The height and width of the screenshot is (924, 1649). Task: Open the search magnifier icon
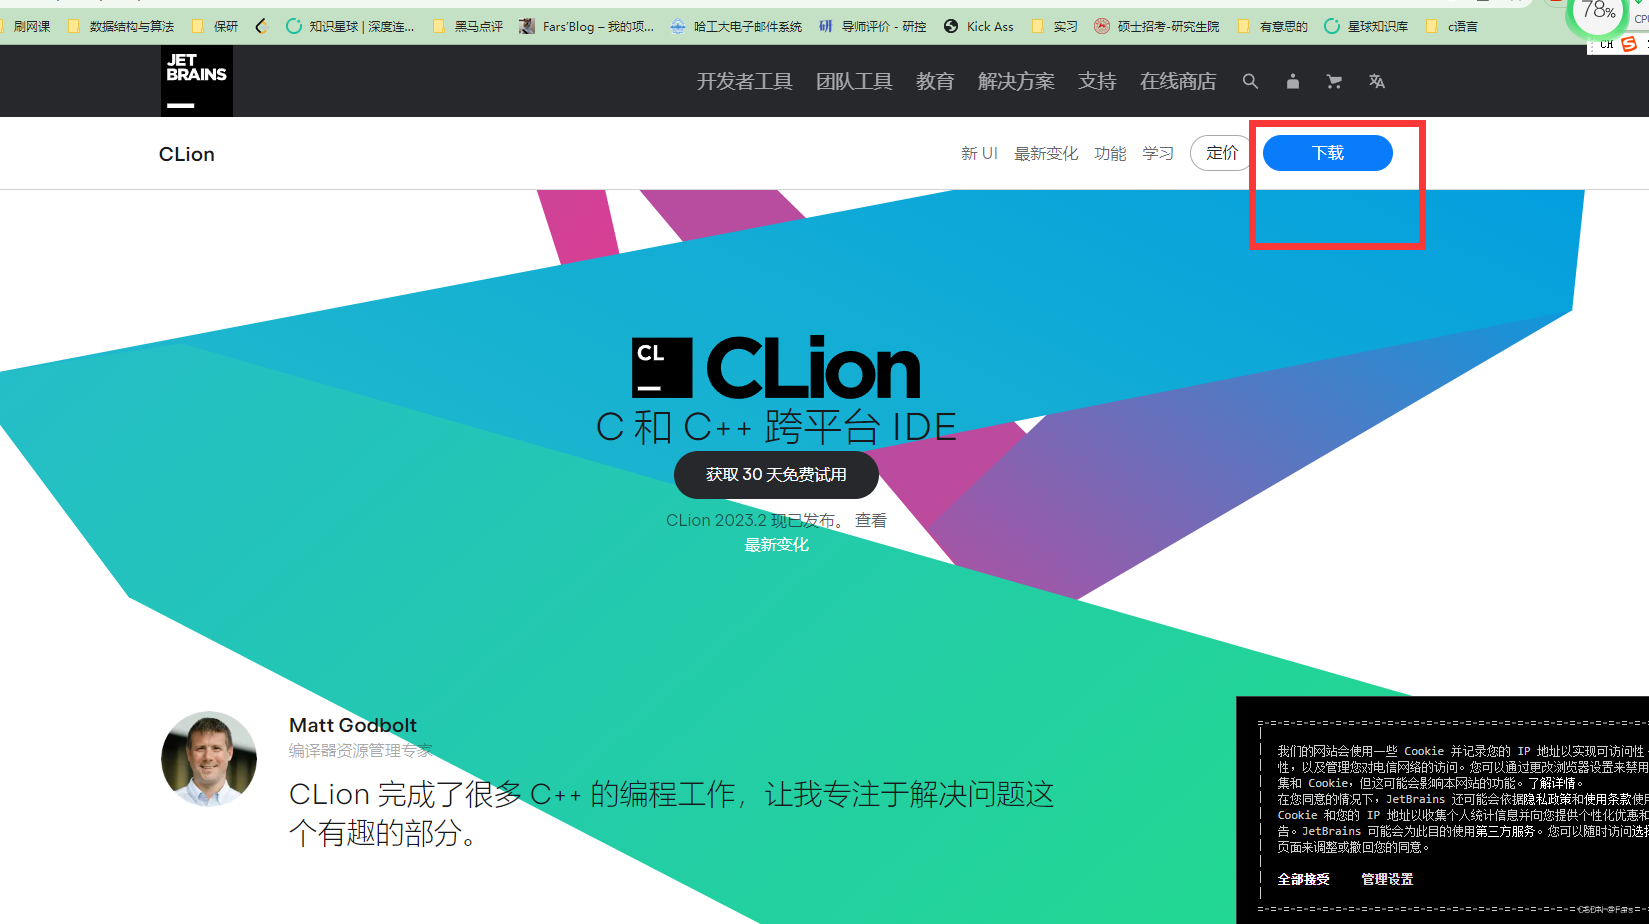pyautogui.click(x=1250, y=82)
